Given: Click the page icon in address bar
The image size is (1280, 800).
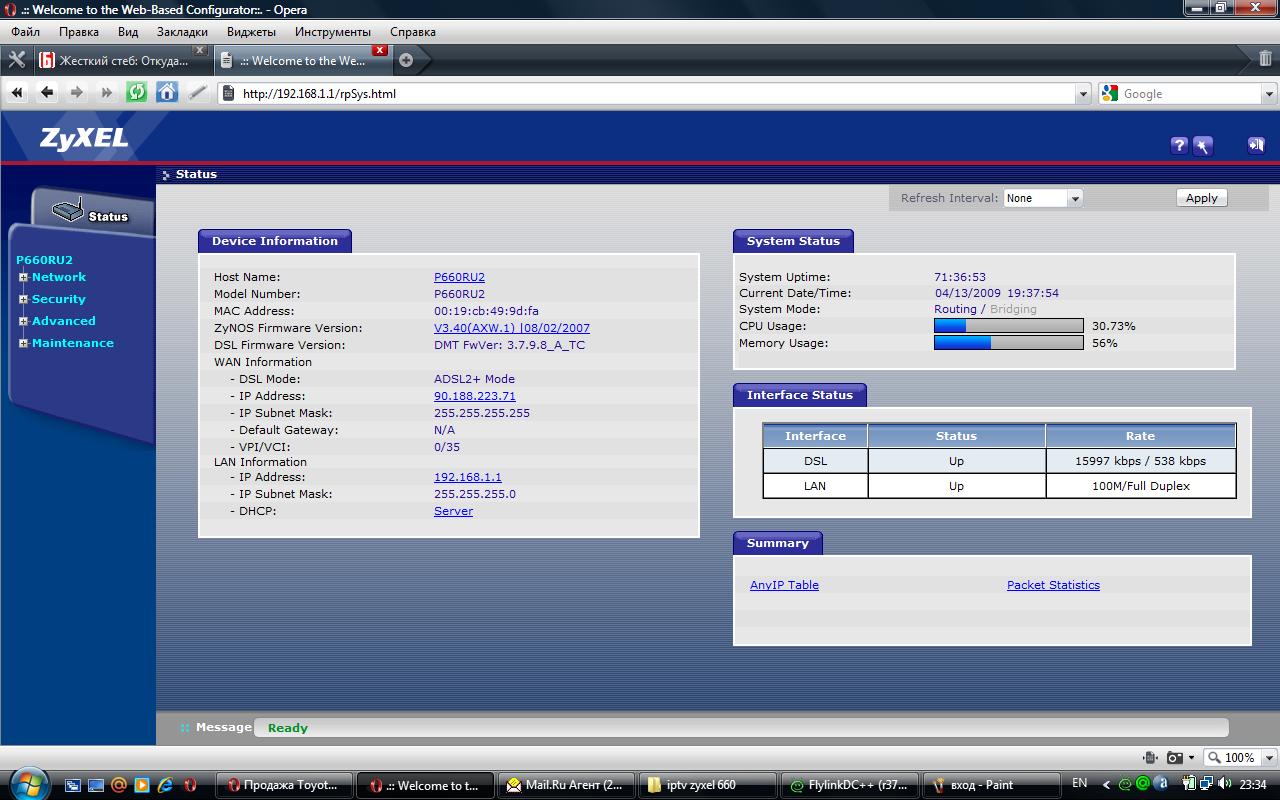Looking at the screenshot, I should (x=228, y=93).
